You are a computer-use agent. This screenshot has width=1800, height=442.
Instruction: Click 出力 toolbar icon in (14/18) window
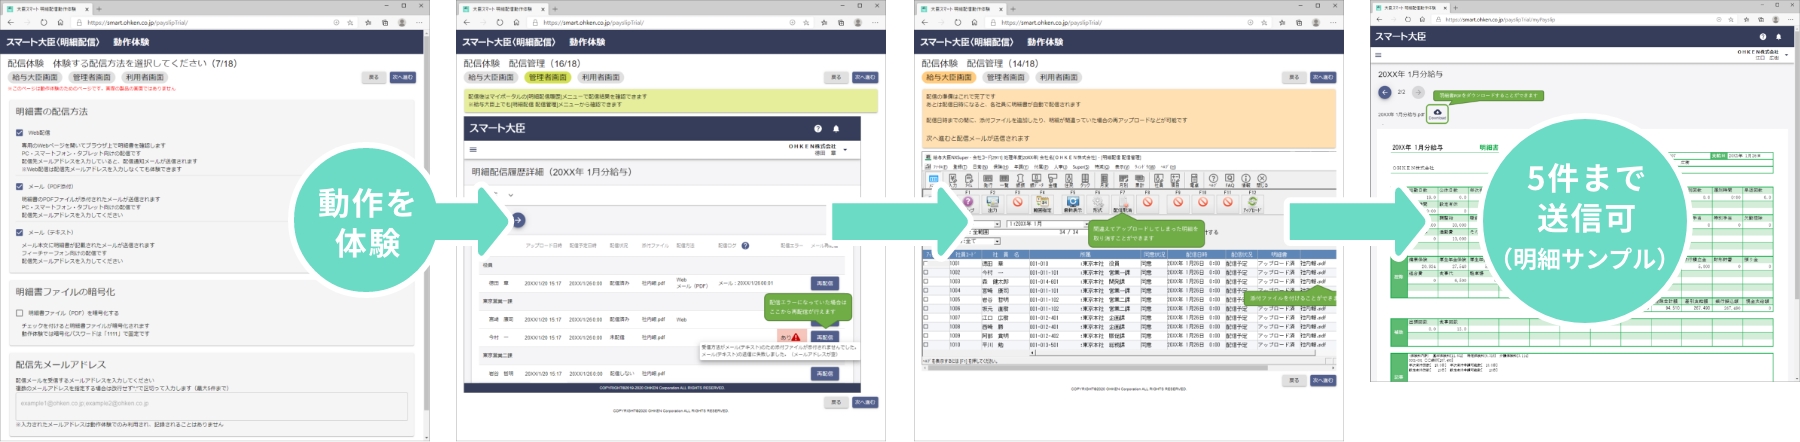pos(992,203)
